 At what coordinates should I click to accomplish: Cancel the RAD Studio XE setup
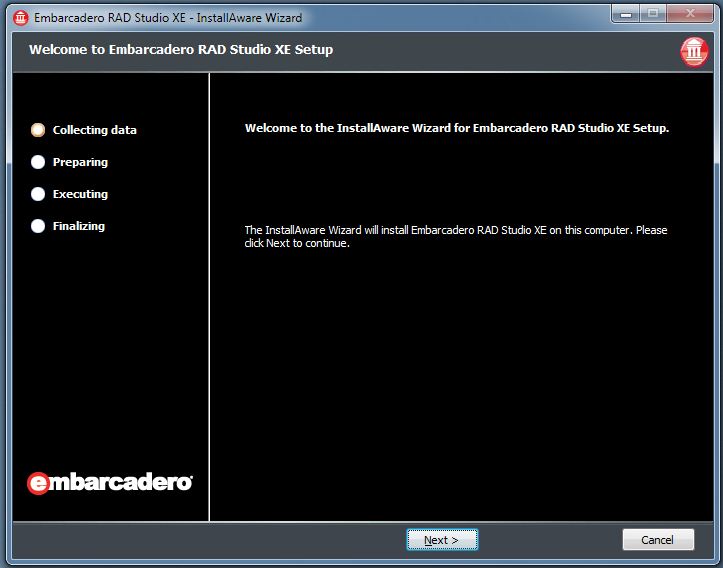pos(658,539)
